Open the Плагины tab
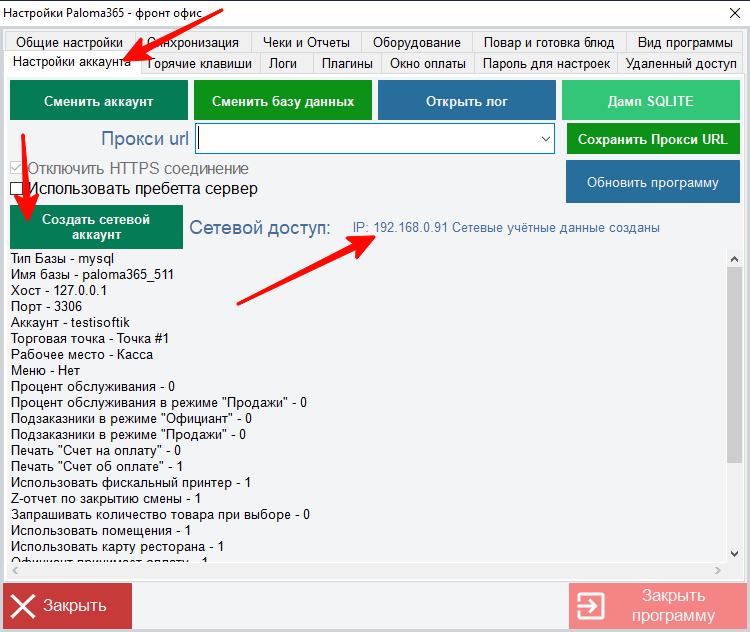The image size is (750, 632). click(347, 63)
